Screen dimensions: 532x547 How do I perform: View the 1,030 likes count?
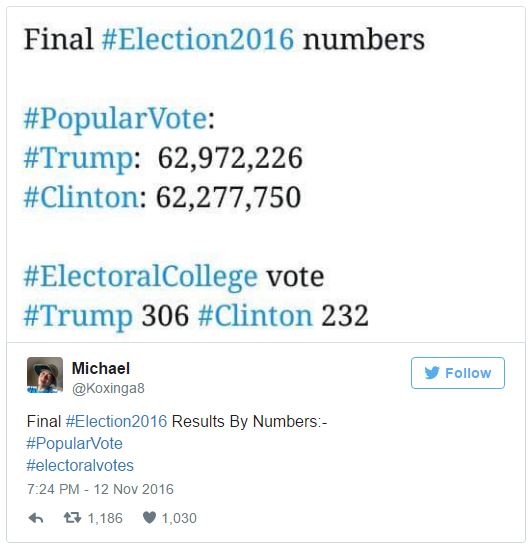click(x=179, y=518)
